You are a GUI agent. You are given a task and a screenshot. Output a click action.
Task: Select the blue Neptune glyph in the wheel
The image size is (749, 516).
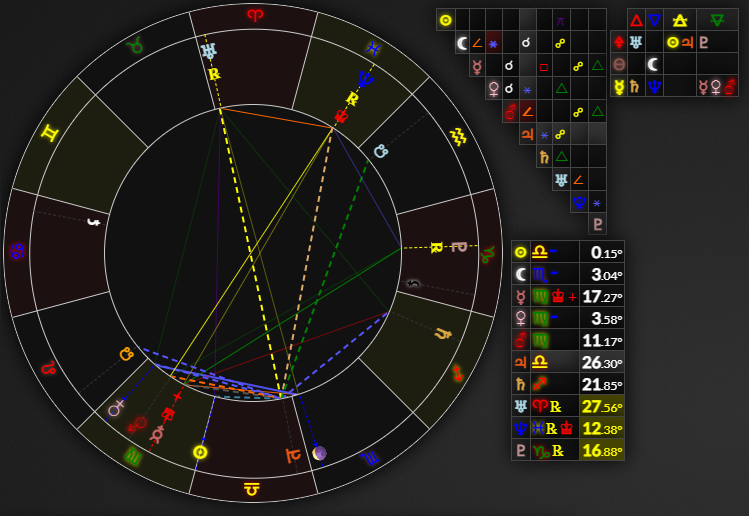tap(365, 78)
